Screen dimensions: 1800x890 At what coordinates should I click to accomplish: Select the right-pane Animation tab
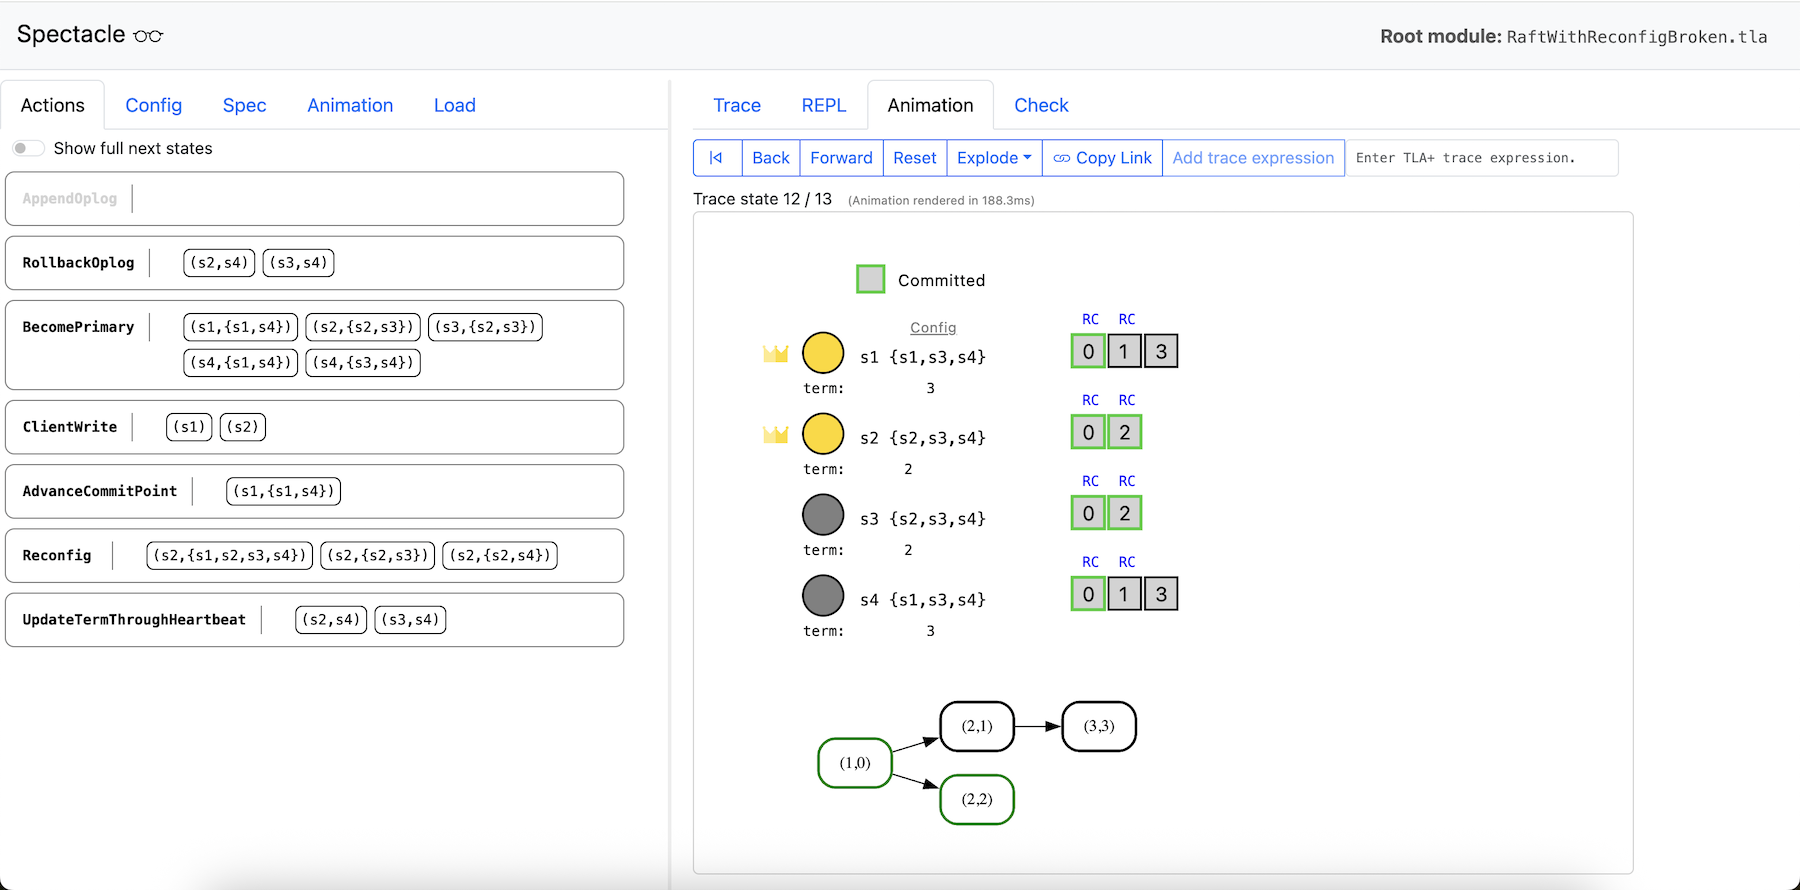pyautogui.click(x=930, y=105)
